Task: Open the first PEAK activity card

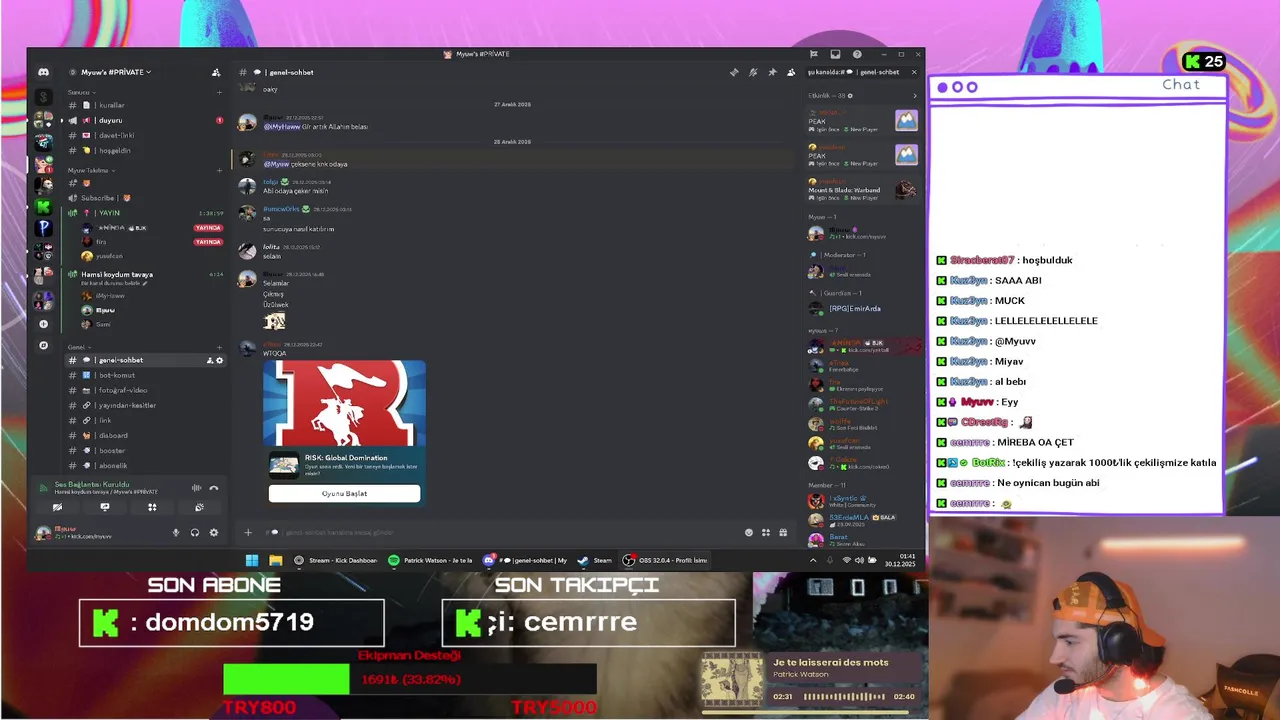Action: [863, 120]
